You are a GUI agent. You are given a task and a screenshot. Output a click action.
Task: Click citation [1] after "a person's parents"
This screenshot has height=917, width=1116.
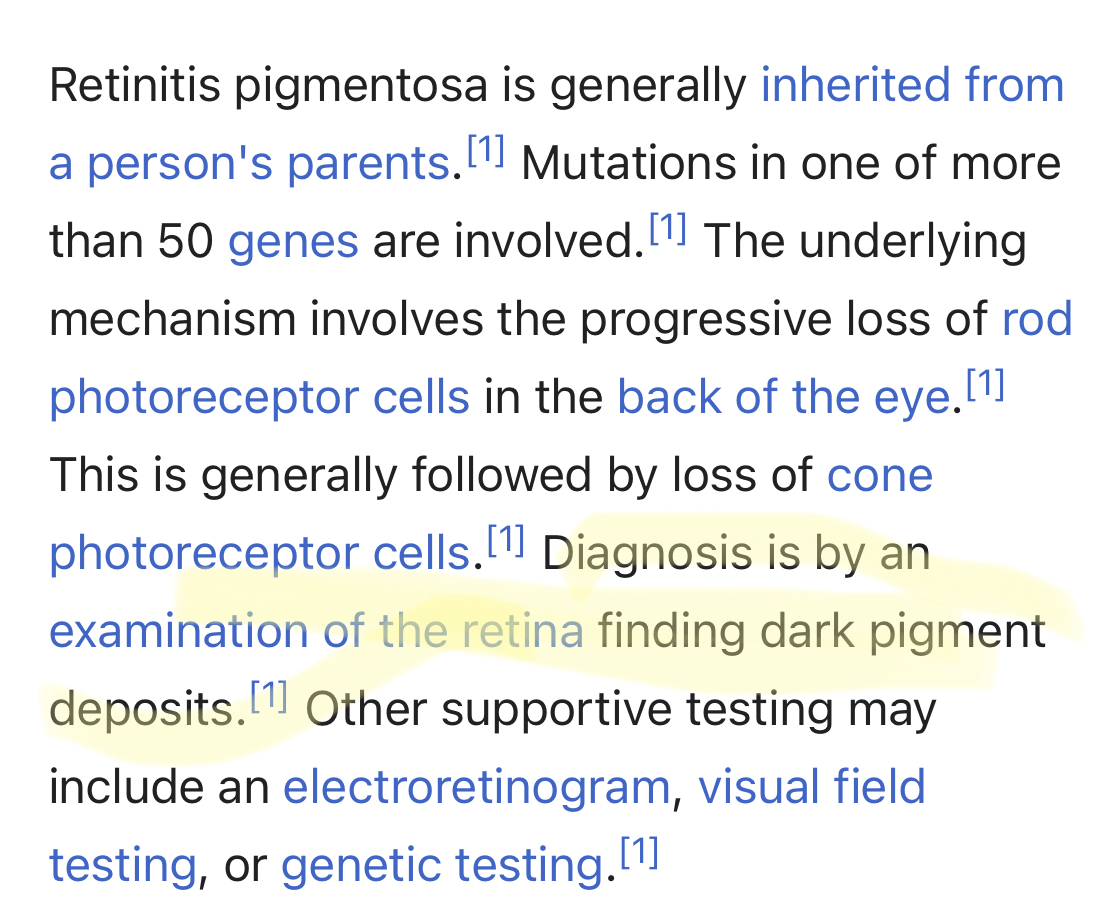486,150
